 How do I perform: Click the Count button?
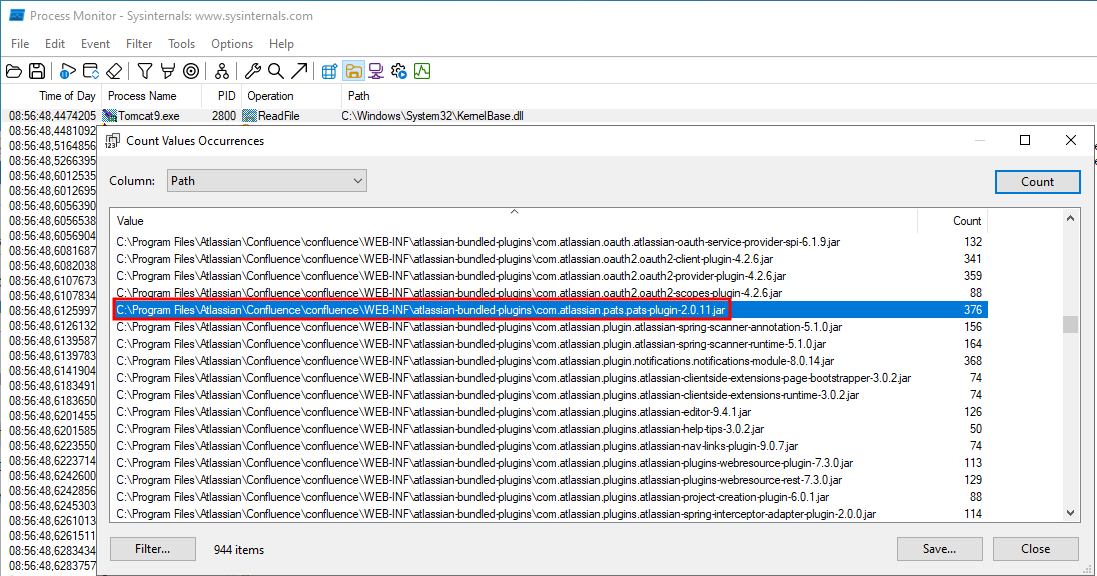click(1037, 181)
